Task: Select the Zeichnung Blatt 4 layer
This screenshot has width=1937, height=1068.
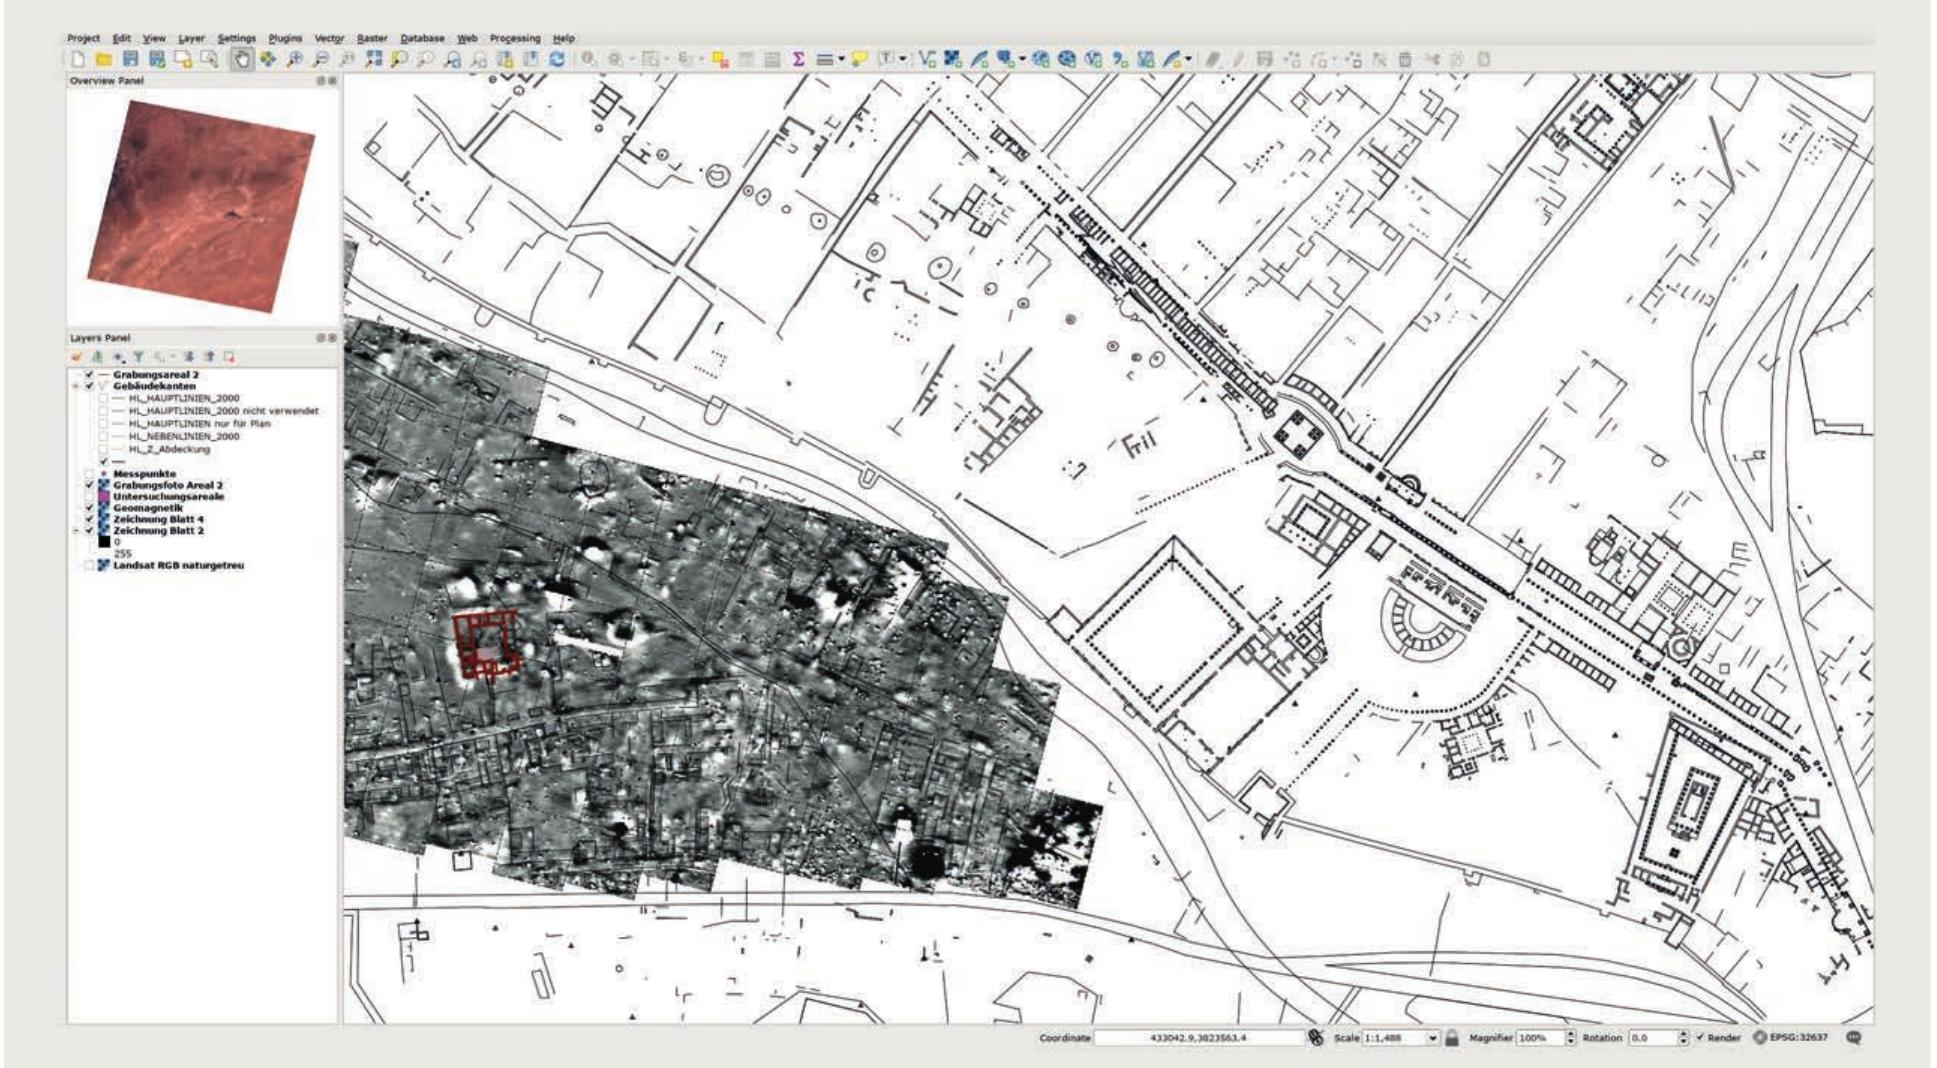Action: (158, 519)
